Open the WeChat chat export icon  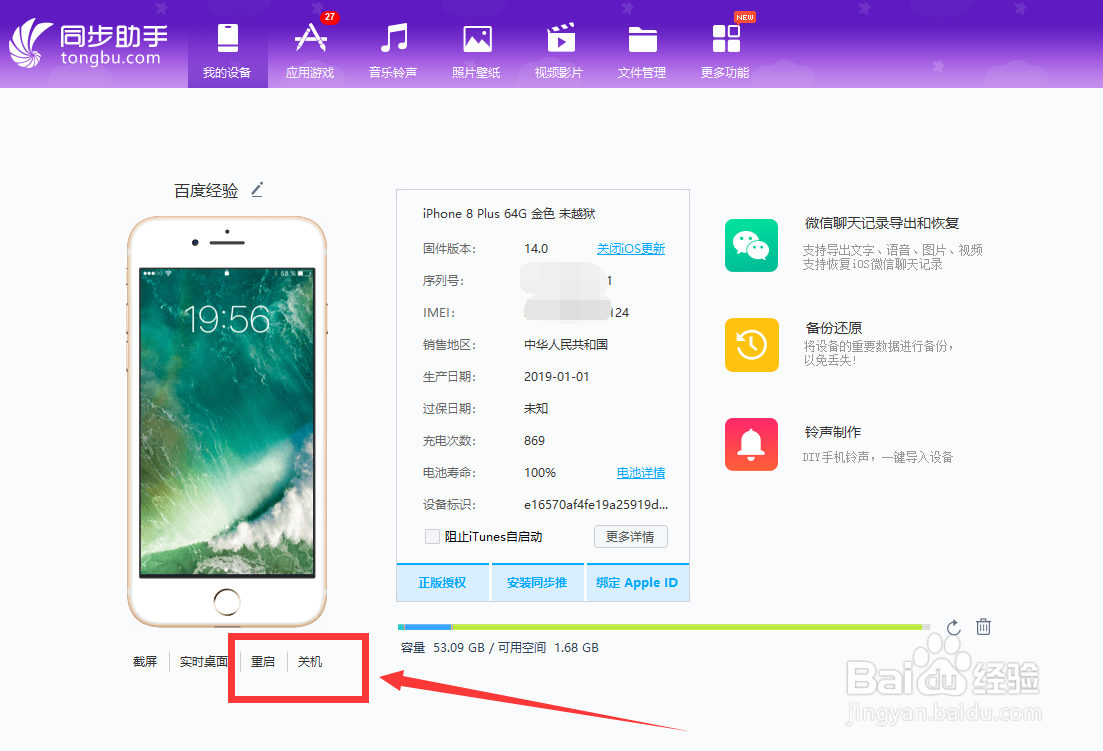751,245
